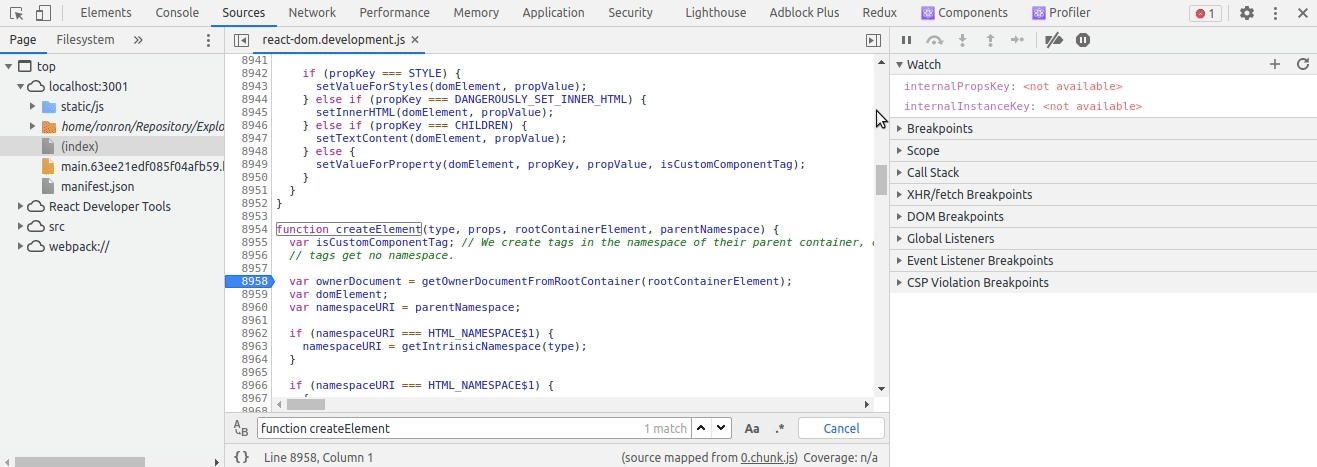1317x467 pixels.
Task: Pause script execution
Action: click(x=906, y=40)
